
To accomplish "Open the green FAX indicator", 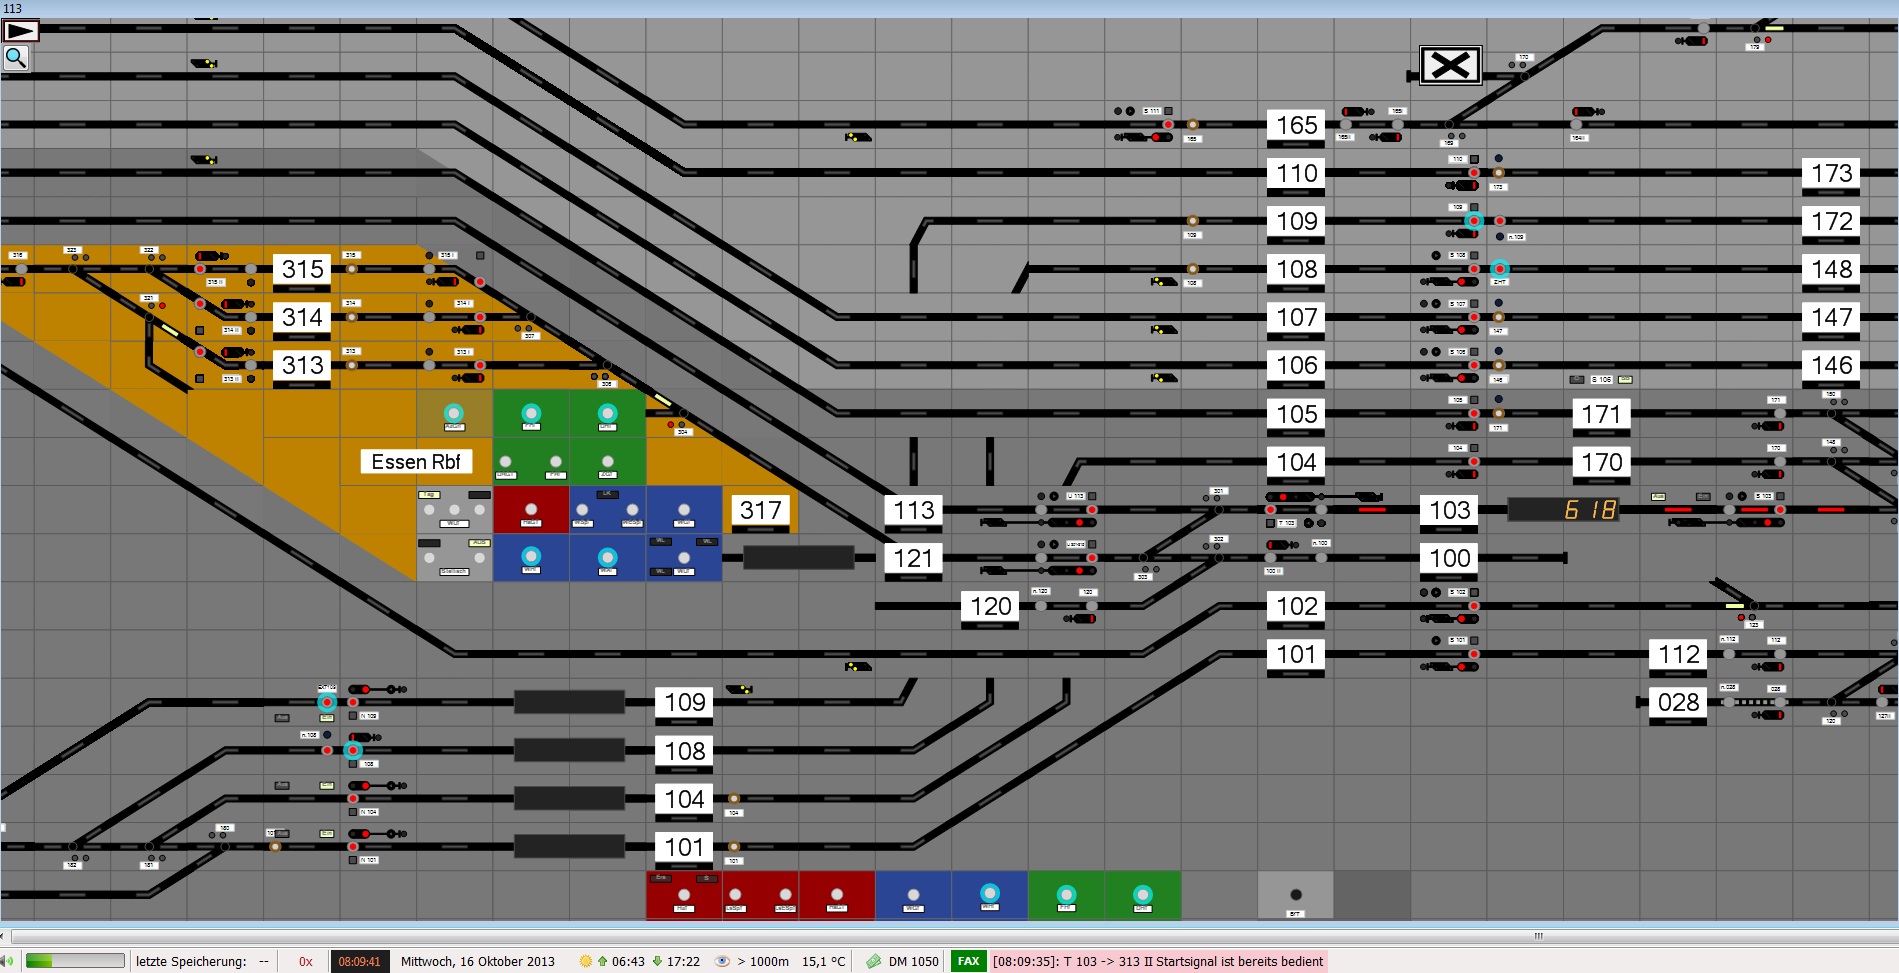I will (968, 961).
